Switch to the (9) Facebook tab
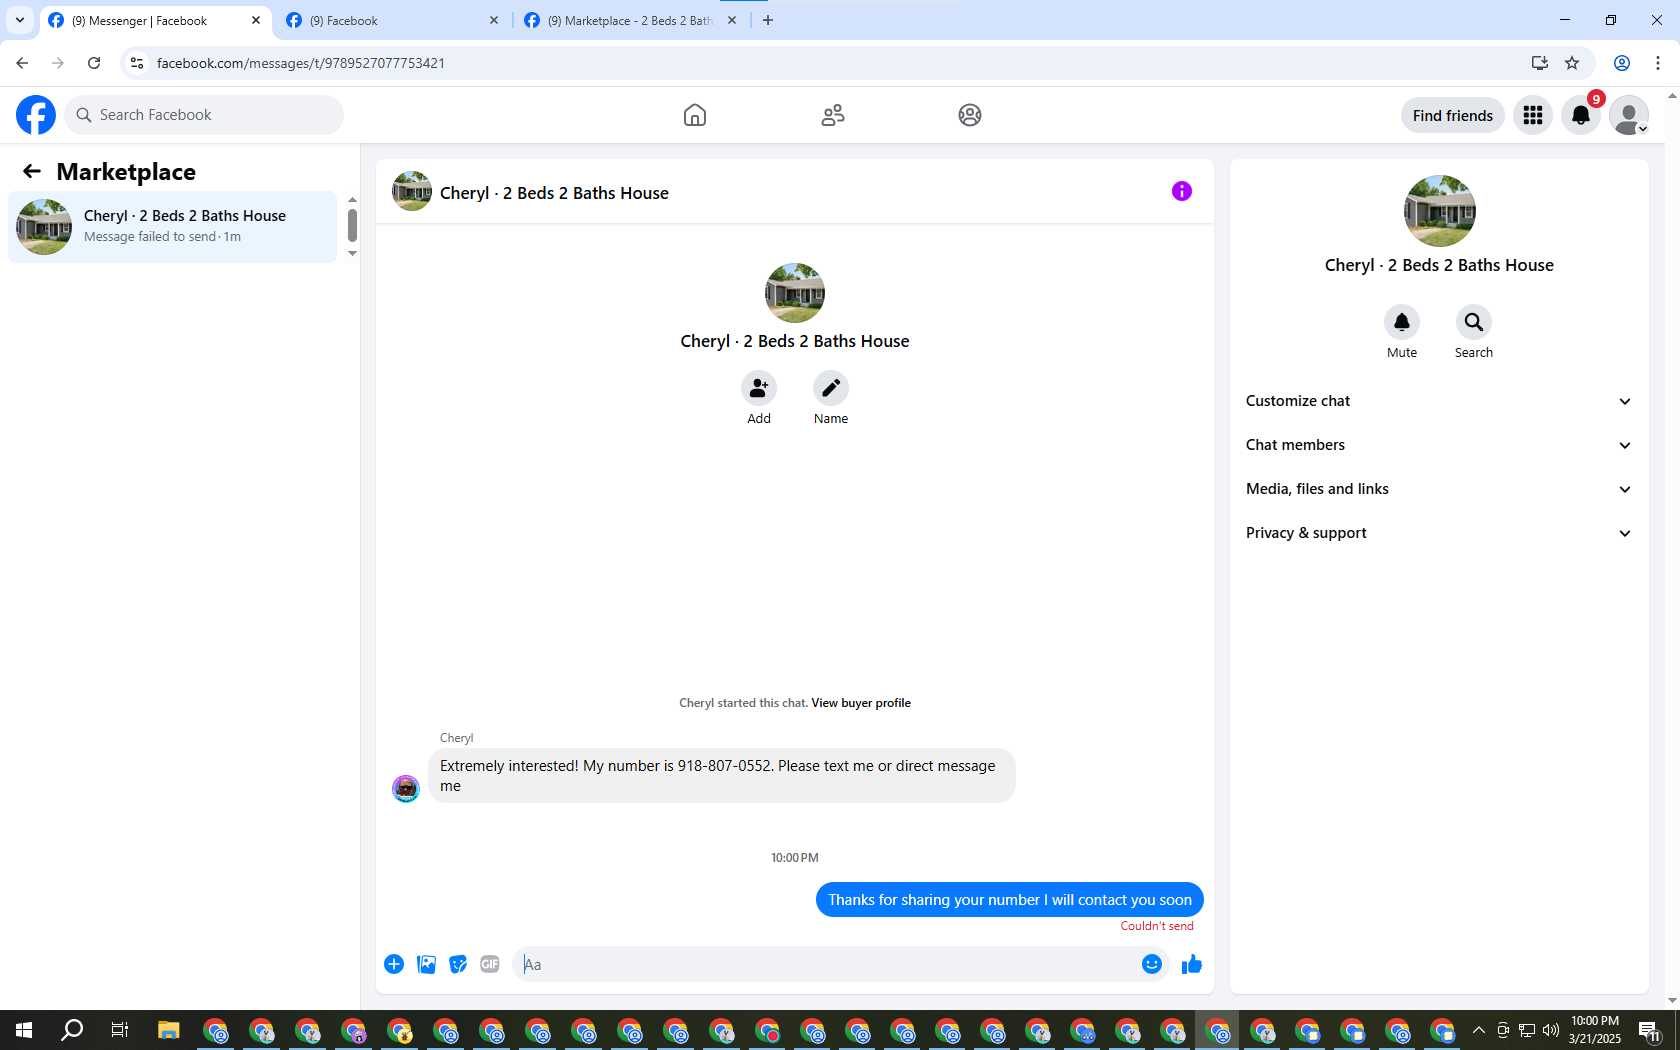Screen dimensions: 1680x1050 (390, 20)
